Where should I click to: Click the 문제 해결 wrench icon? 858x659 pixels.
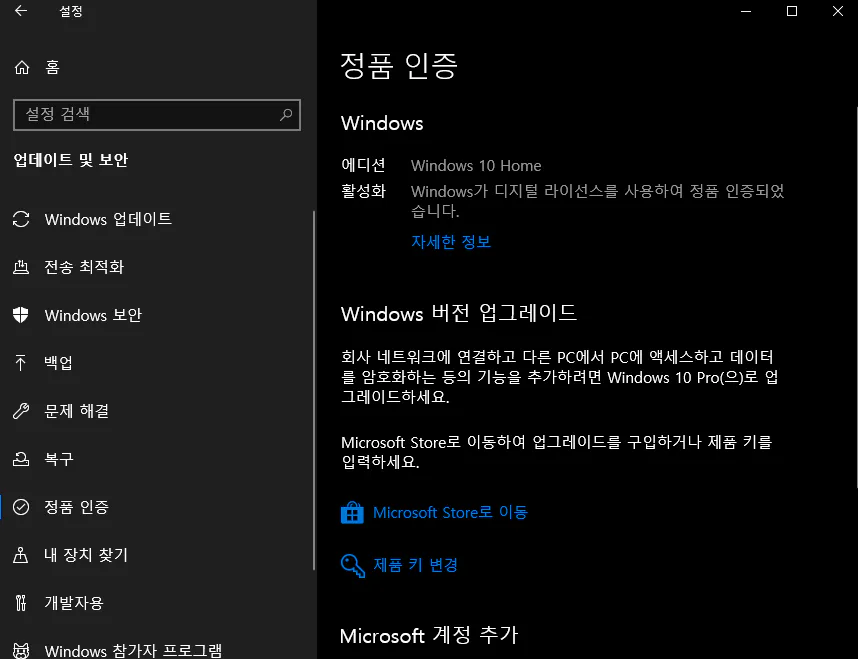coord(21,411)
